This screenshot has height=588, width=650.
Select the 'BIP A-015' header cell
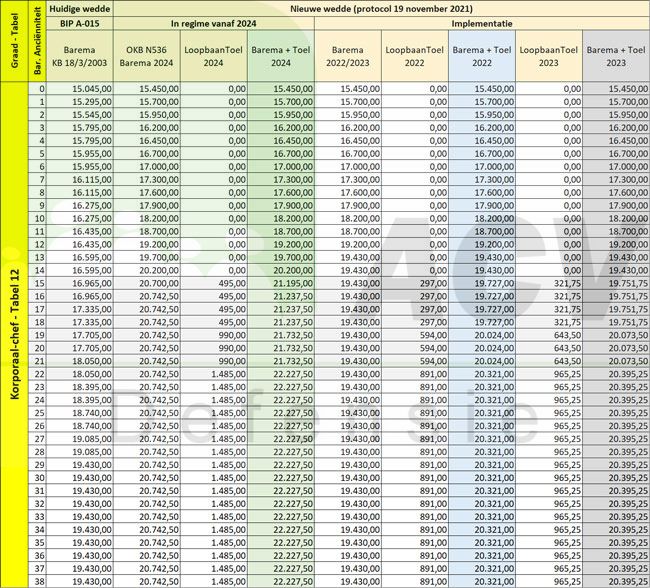[x=80, y=23]
